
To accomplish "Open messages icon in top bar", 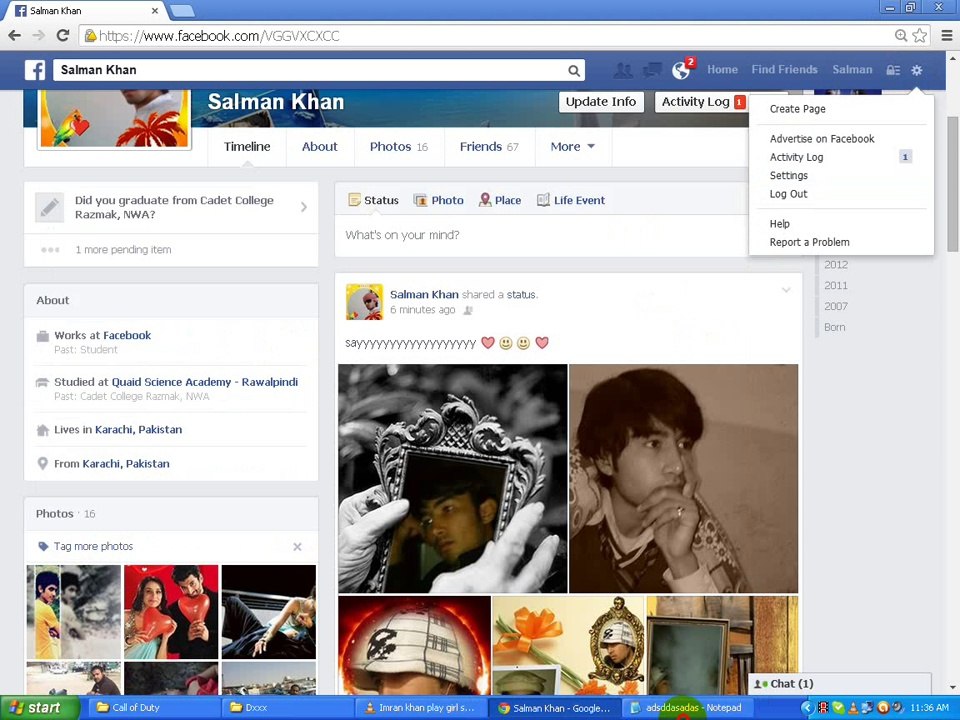I will tap(652, 70).
